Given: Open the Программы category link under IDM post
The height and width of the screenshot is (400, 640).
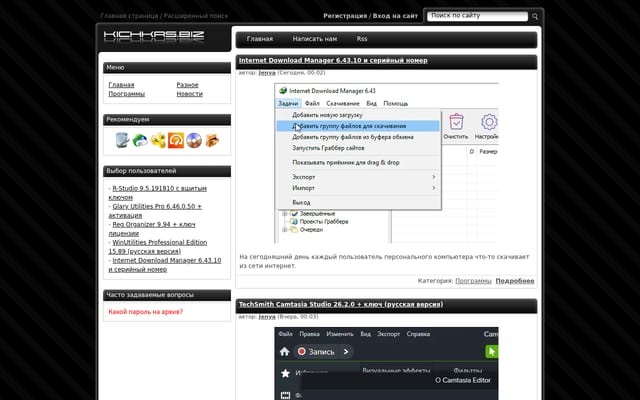Looking at the screenshot, I should point(473,281).
